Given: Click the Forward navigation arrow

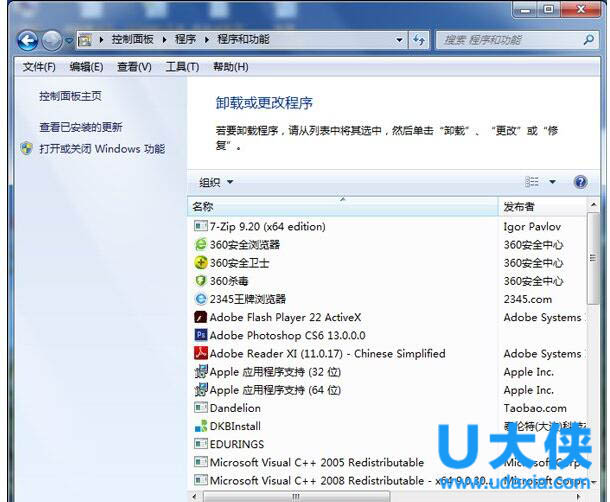Looking at the screenshot, I should tap(51, 40).
